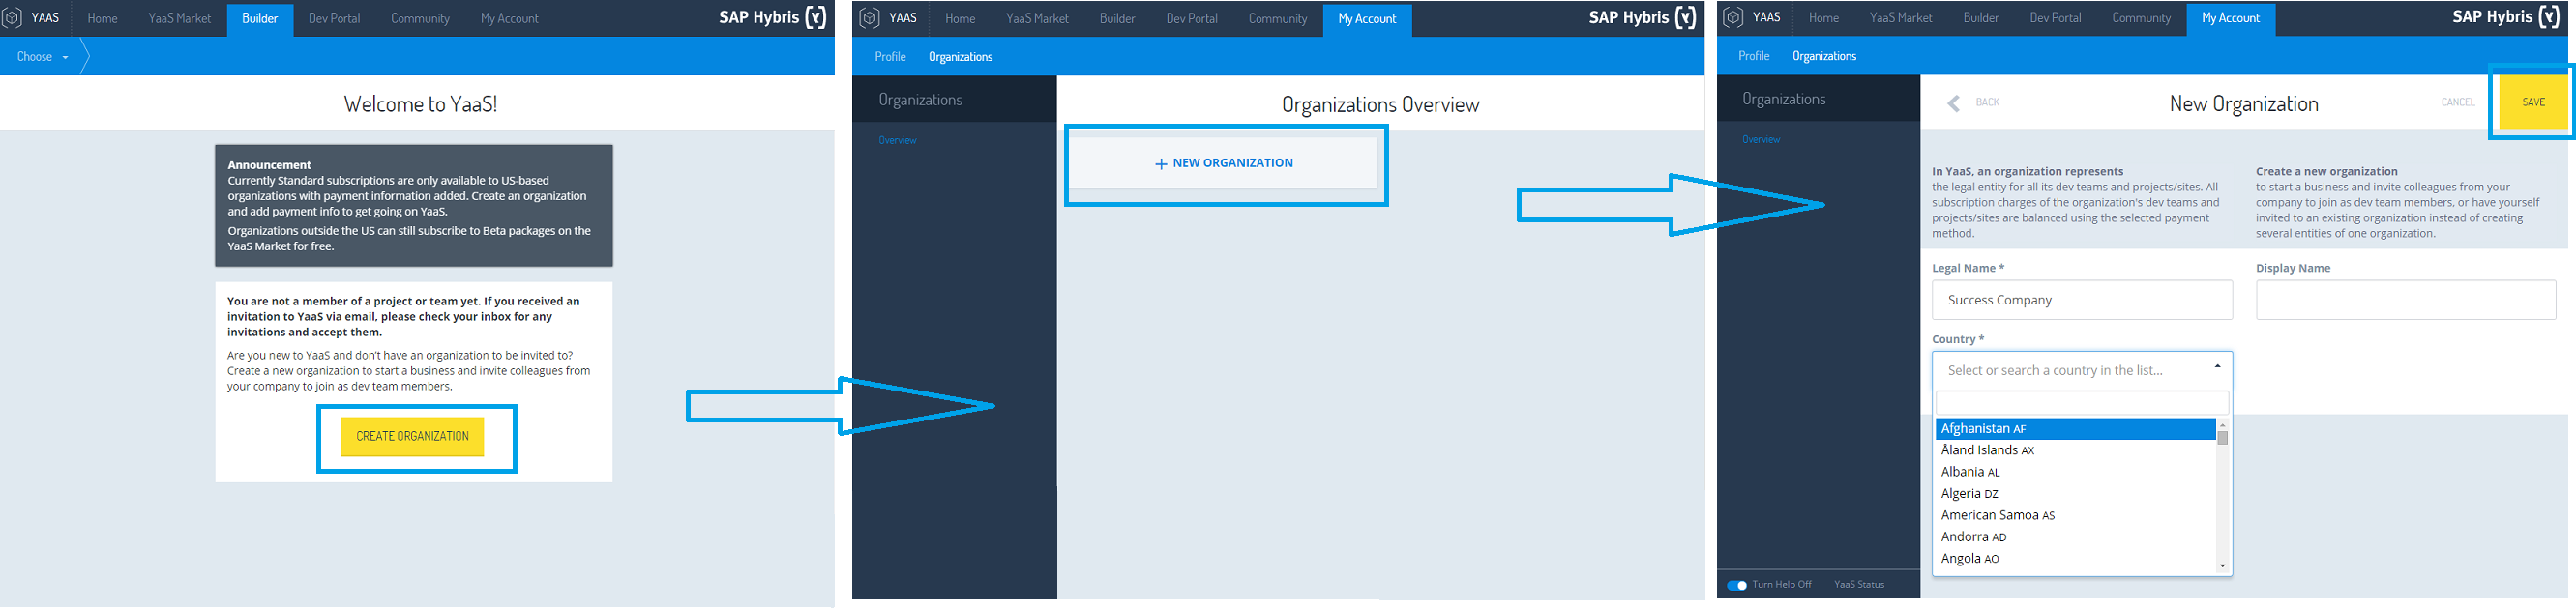Select American Samoa AS from country list
This screenshot has height=609, width=2576.
(2075, 516)
